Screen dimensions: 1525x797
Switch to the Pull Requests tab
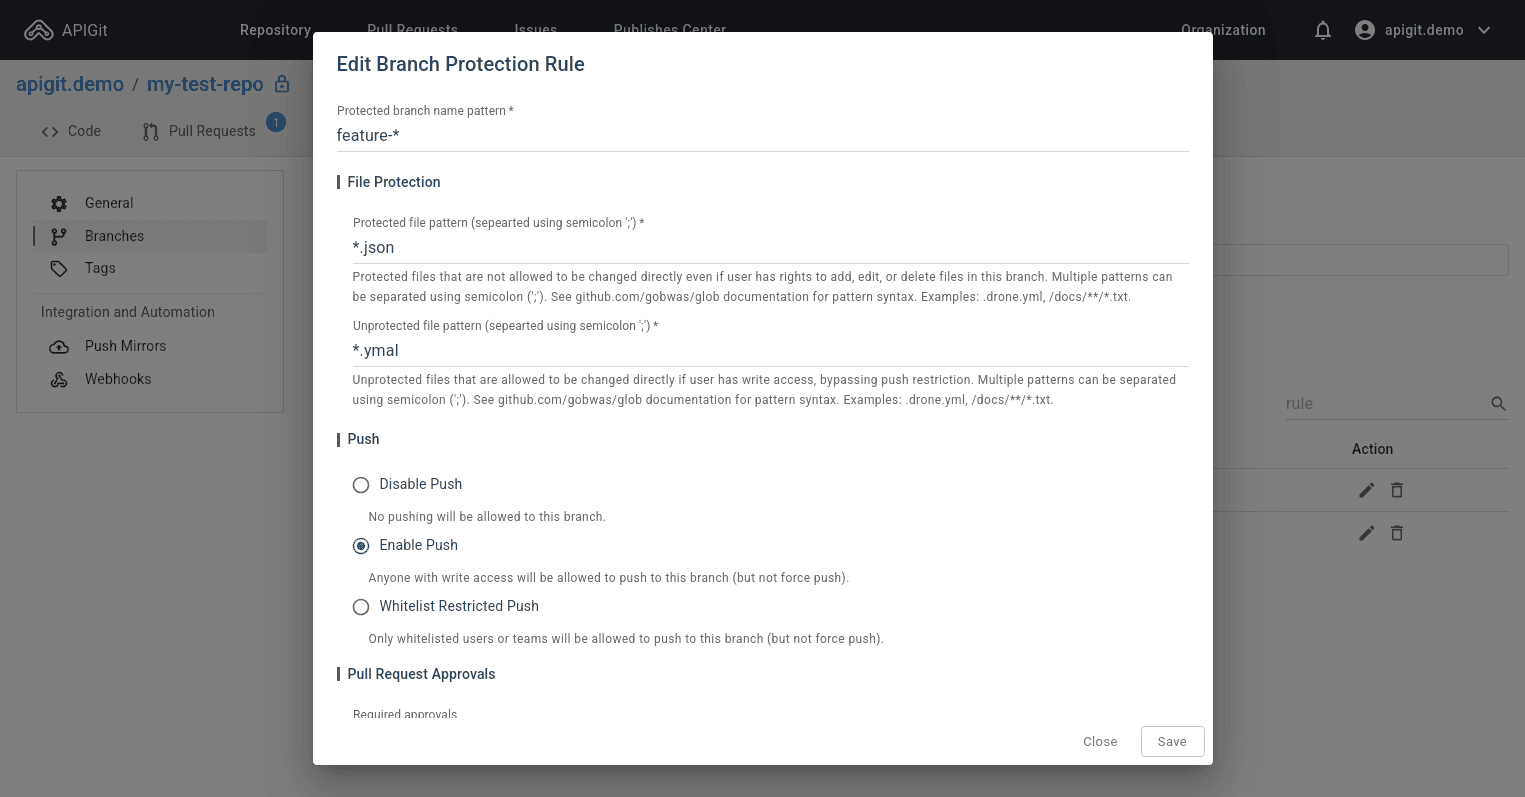(199, 131)
